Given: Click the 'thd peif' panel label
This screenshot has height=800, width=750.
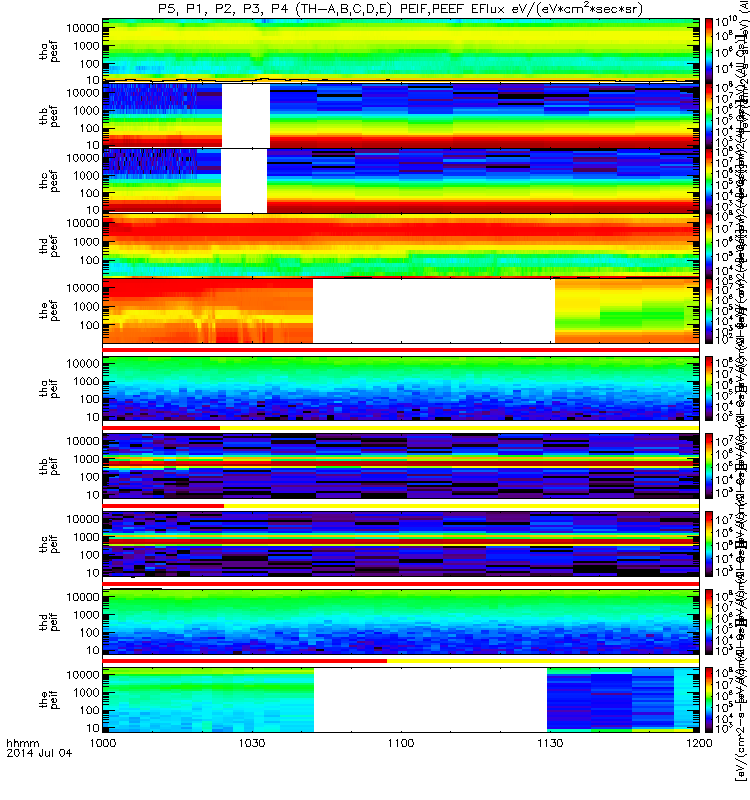Looking at the screenshot, I should [x=49, y=622].
